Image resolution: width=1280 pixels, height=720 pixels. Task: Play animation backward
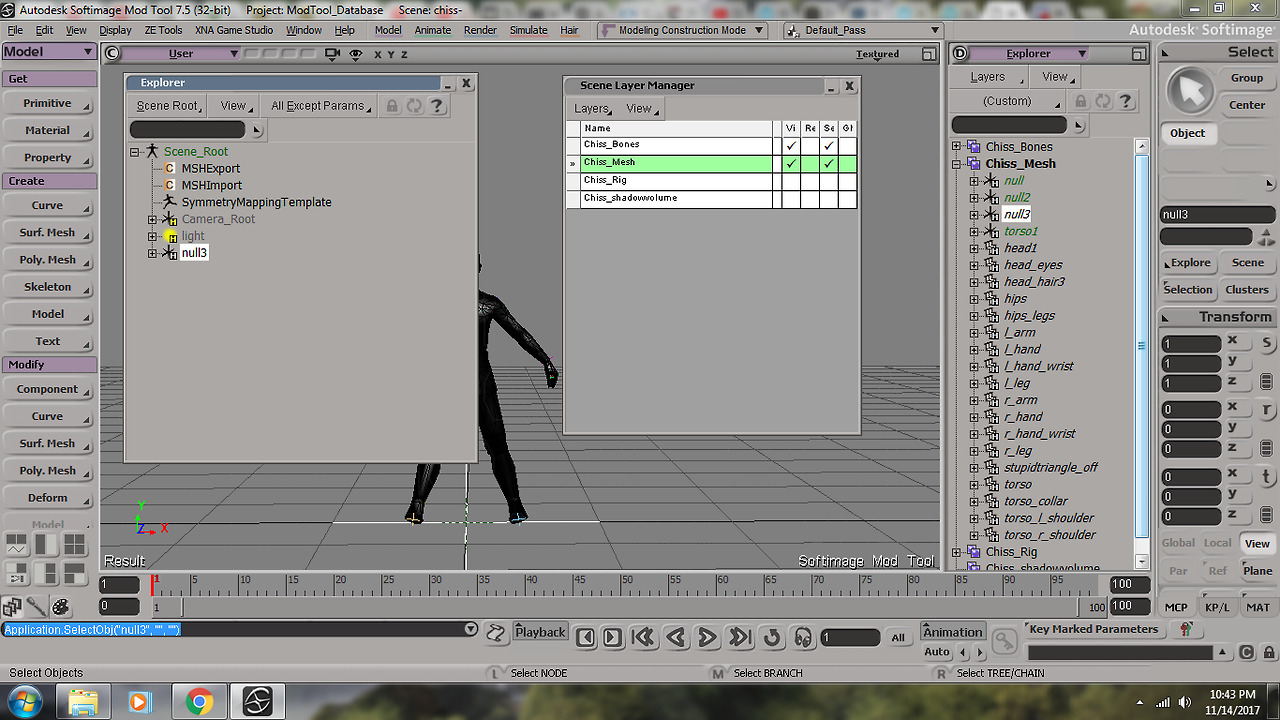pos(675,637)
